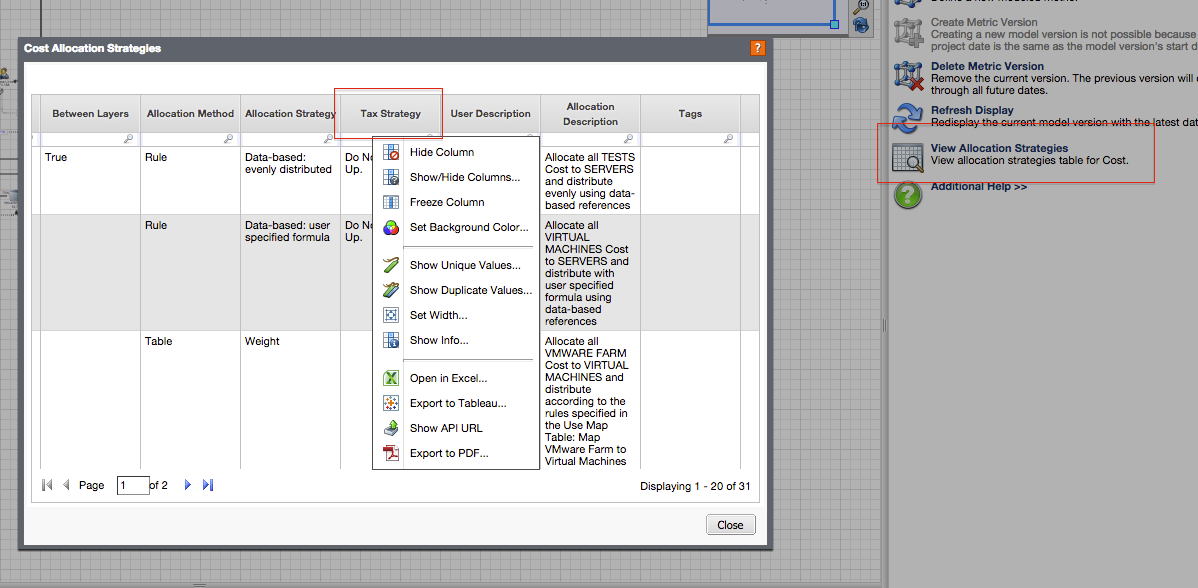Close the Cost Allocation Strategies dialog

click(x=730, y=525)
